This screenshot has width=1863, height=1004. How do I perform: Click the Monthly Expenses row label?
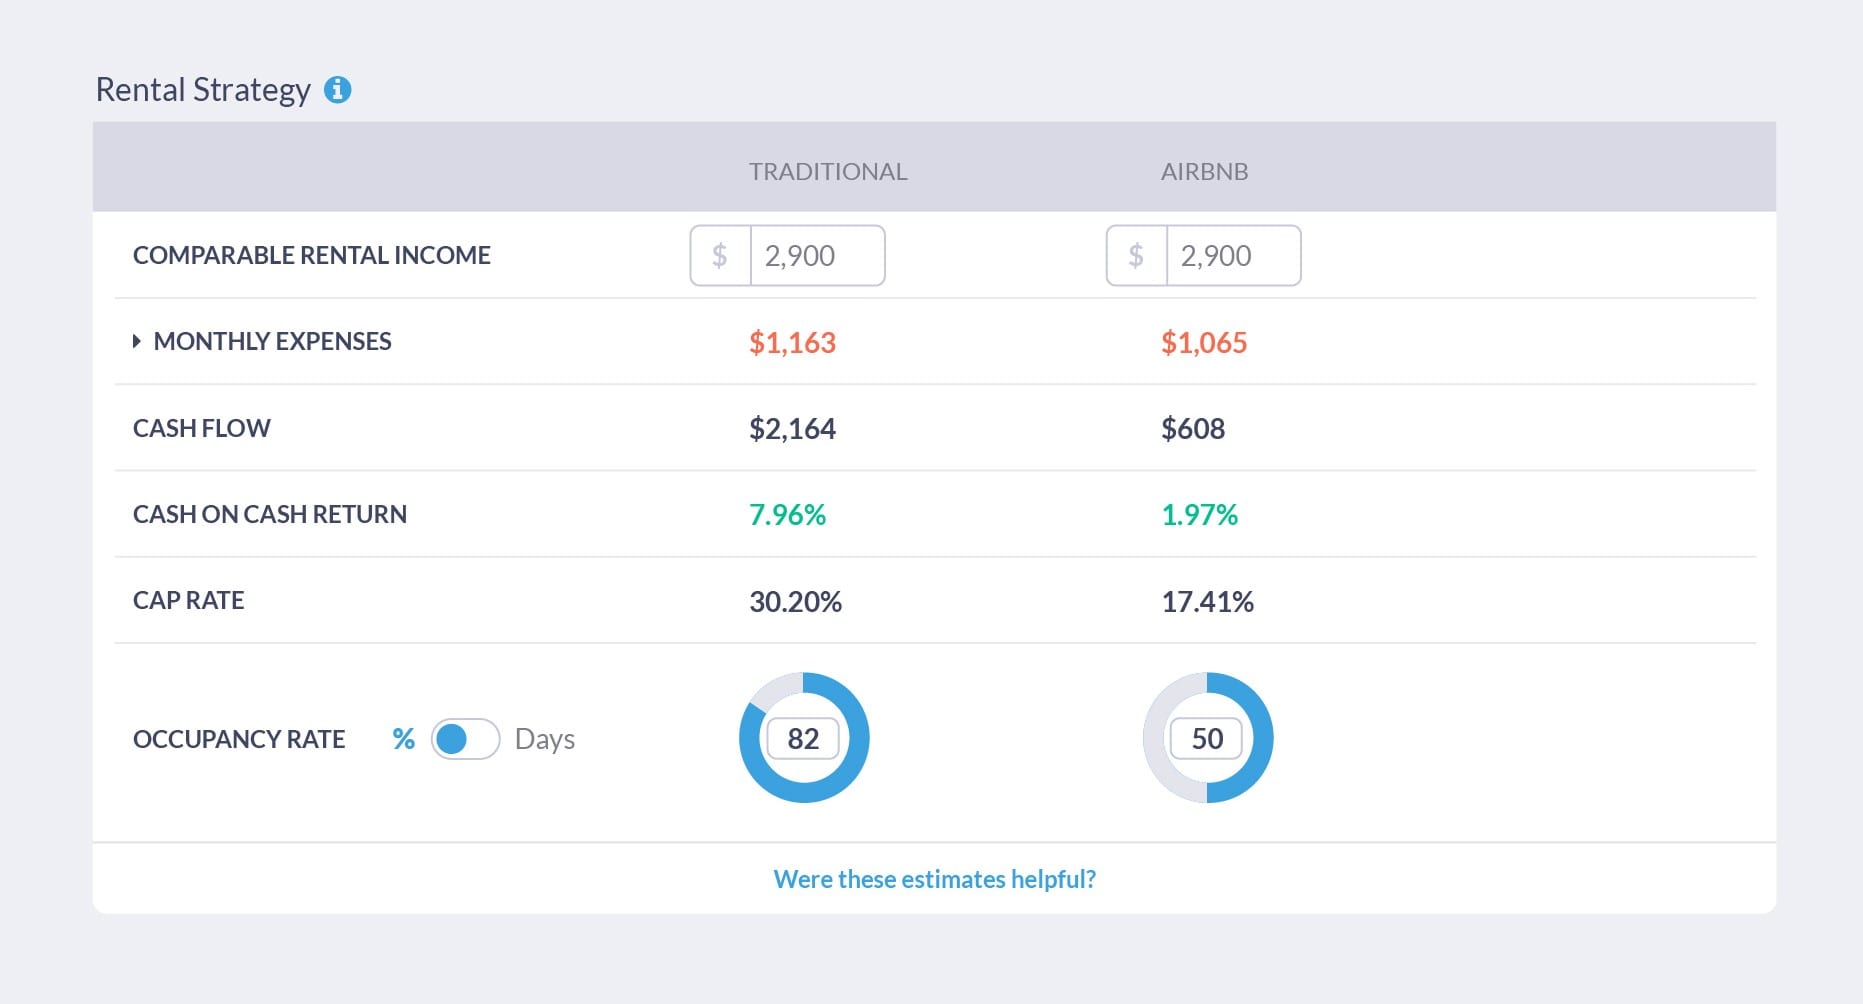tap(272, 342)
